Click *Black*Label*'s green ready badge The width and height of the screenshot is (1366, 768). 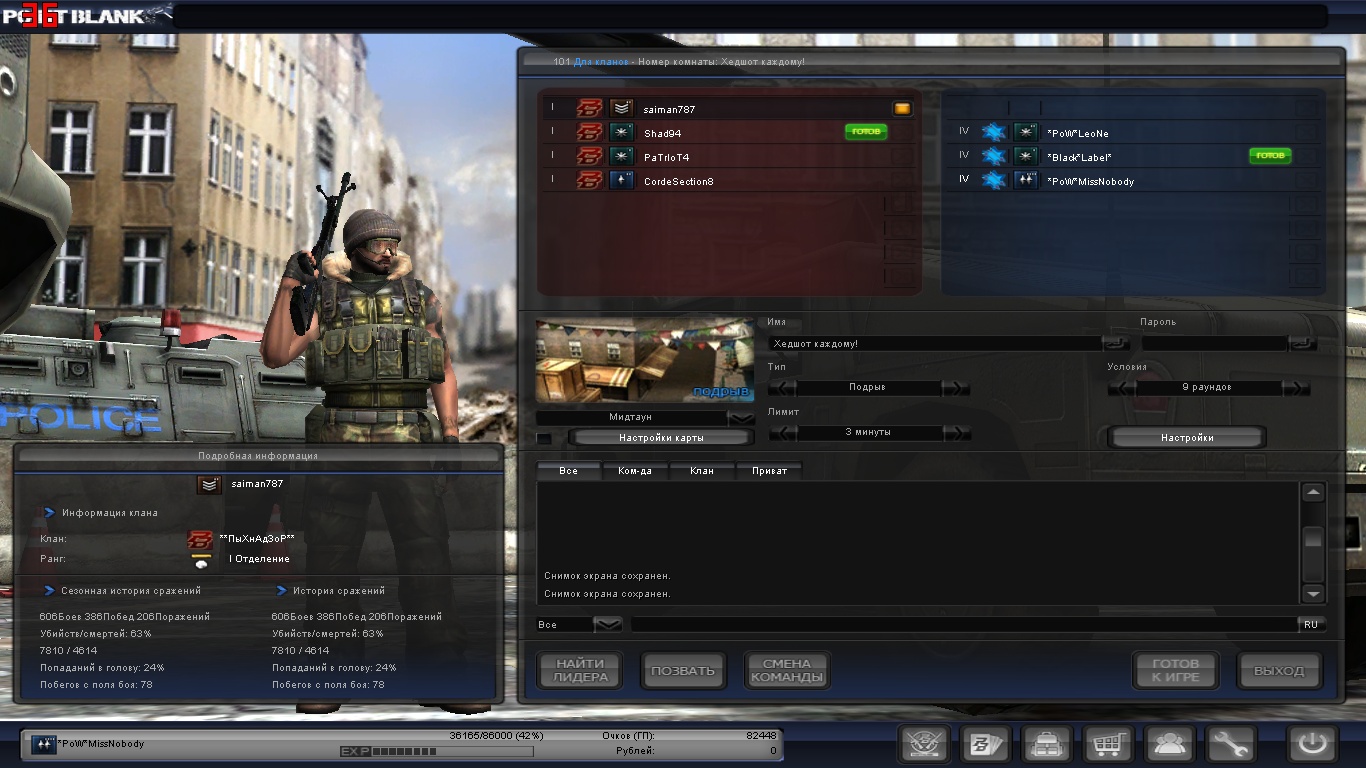click(x=1270, y=156)
